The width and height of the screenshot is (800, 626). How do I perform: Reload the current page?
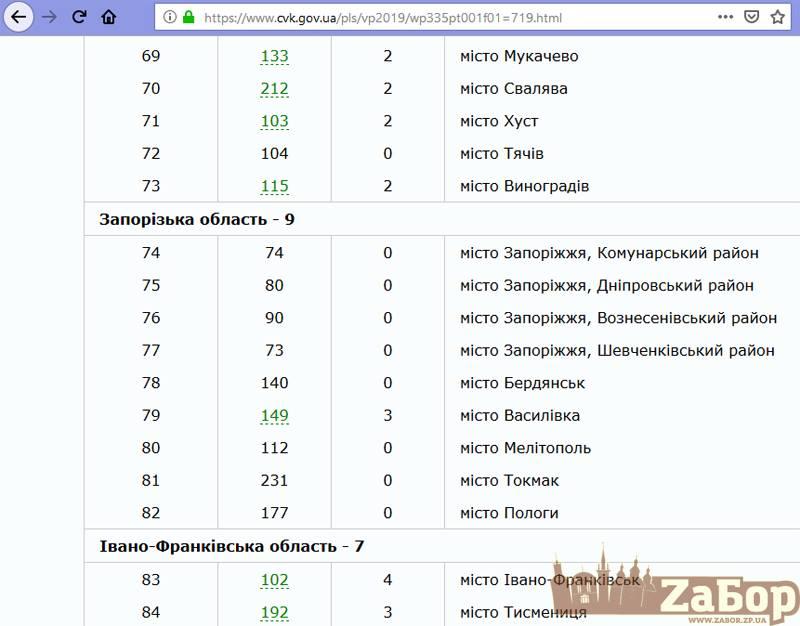pos(79,17)
